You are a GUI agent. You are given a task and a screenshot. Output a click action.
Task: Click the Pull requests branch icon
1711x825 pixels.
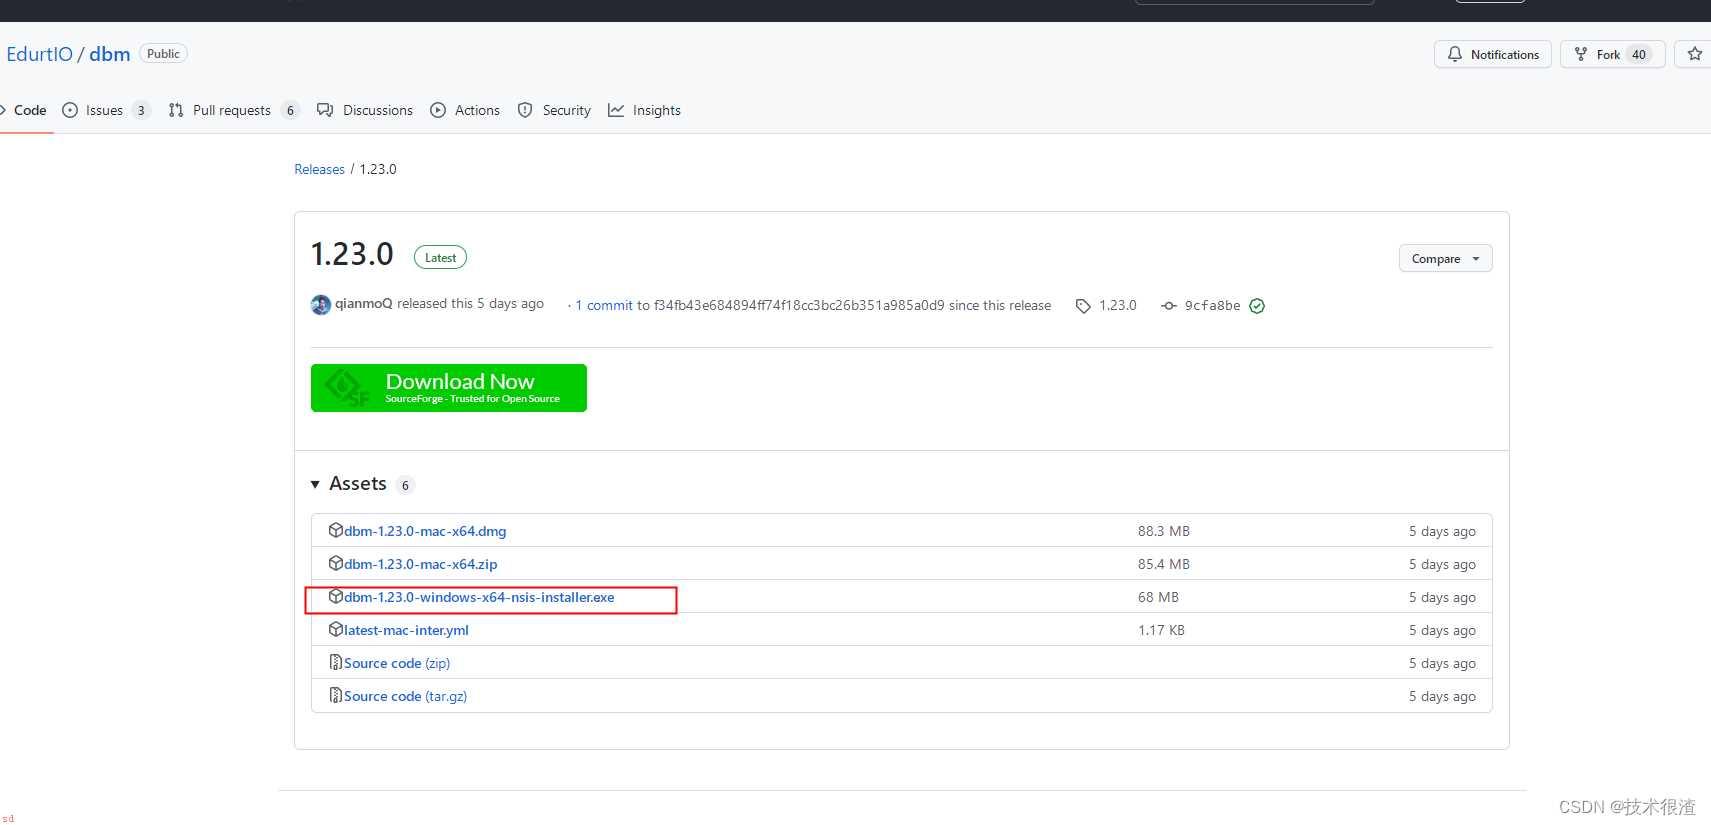tap(176, 110)
